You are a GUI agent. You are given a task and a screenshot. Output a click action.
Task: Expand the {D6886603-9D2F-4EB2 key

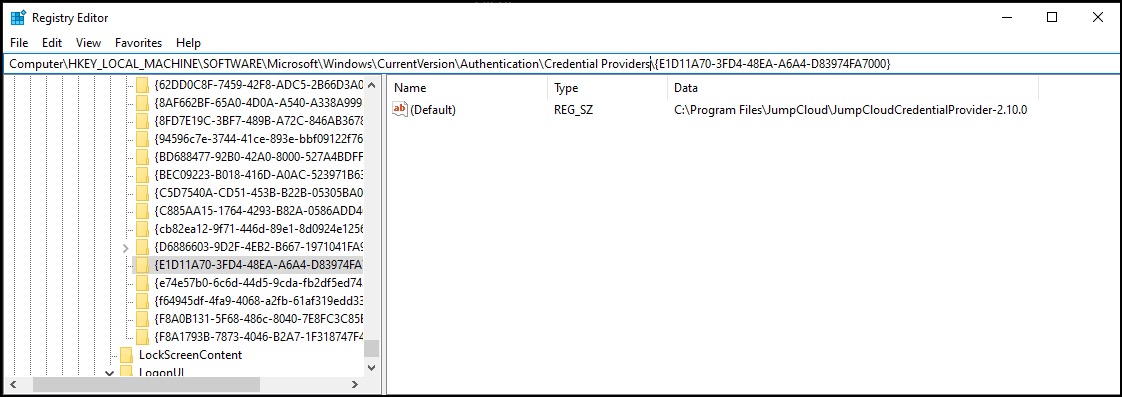click(x=126, y=247)
